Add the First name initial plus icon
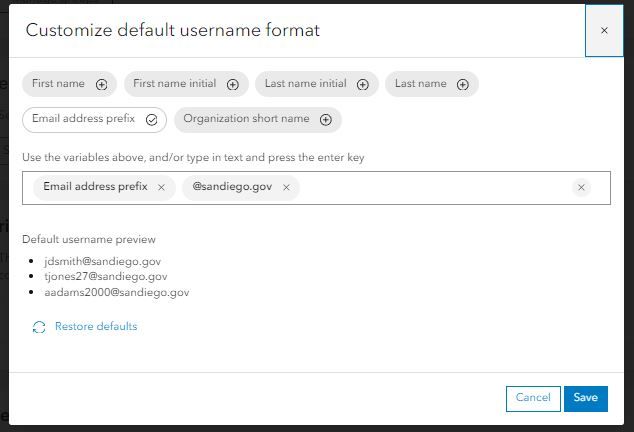The height and width of the screenshot is (432, 634). [x=232, y=85]
